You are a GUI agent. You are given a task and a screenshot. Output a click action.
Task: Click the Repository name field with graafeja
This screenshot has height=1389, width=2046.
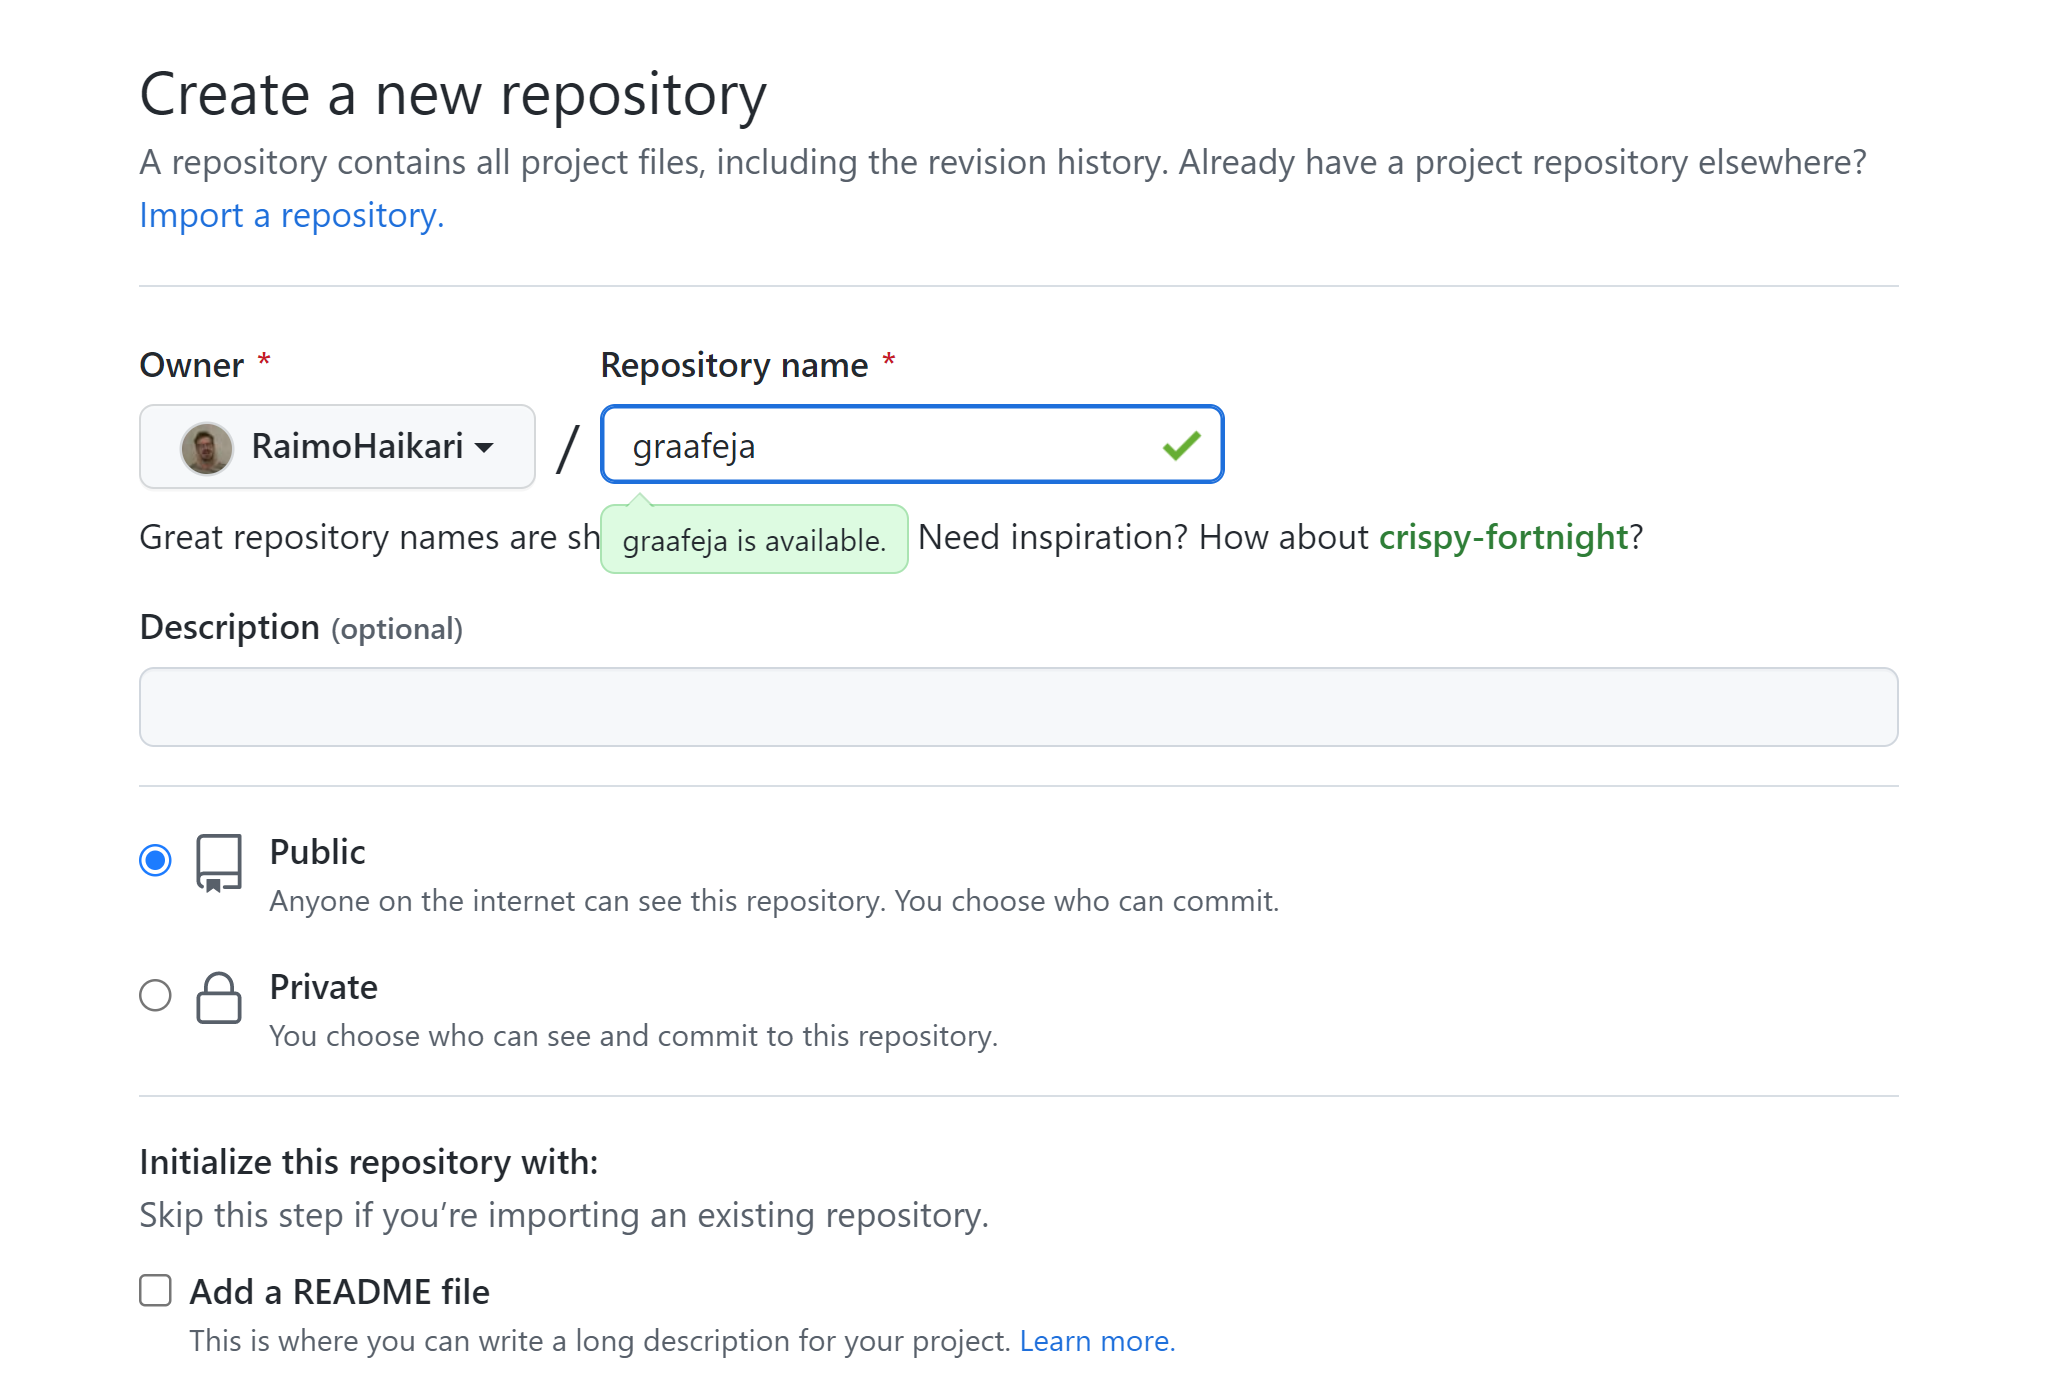[x=912, y=445]
